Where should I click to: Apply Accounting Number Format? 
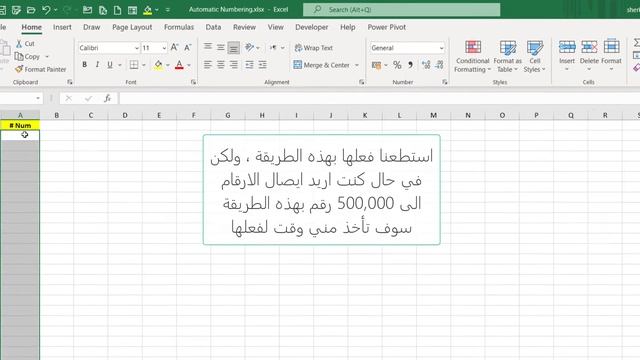376,65
